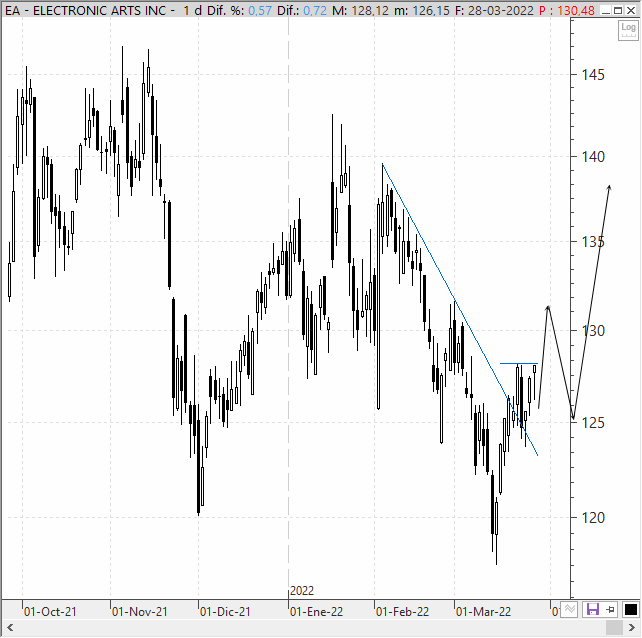Click the 120 price axis label
Screen dimensions: 642x638
[x=592, y=518]
